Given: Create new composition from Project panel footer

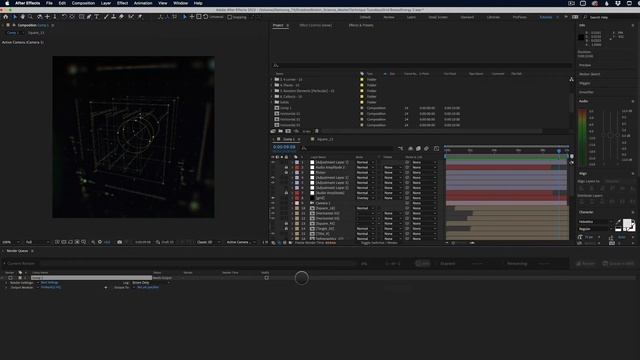Looking at the screenshot, I should click(288, 131).
